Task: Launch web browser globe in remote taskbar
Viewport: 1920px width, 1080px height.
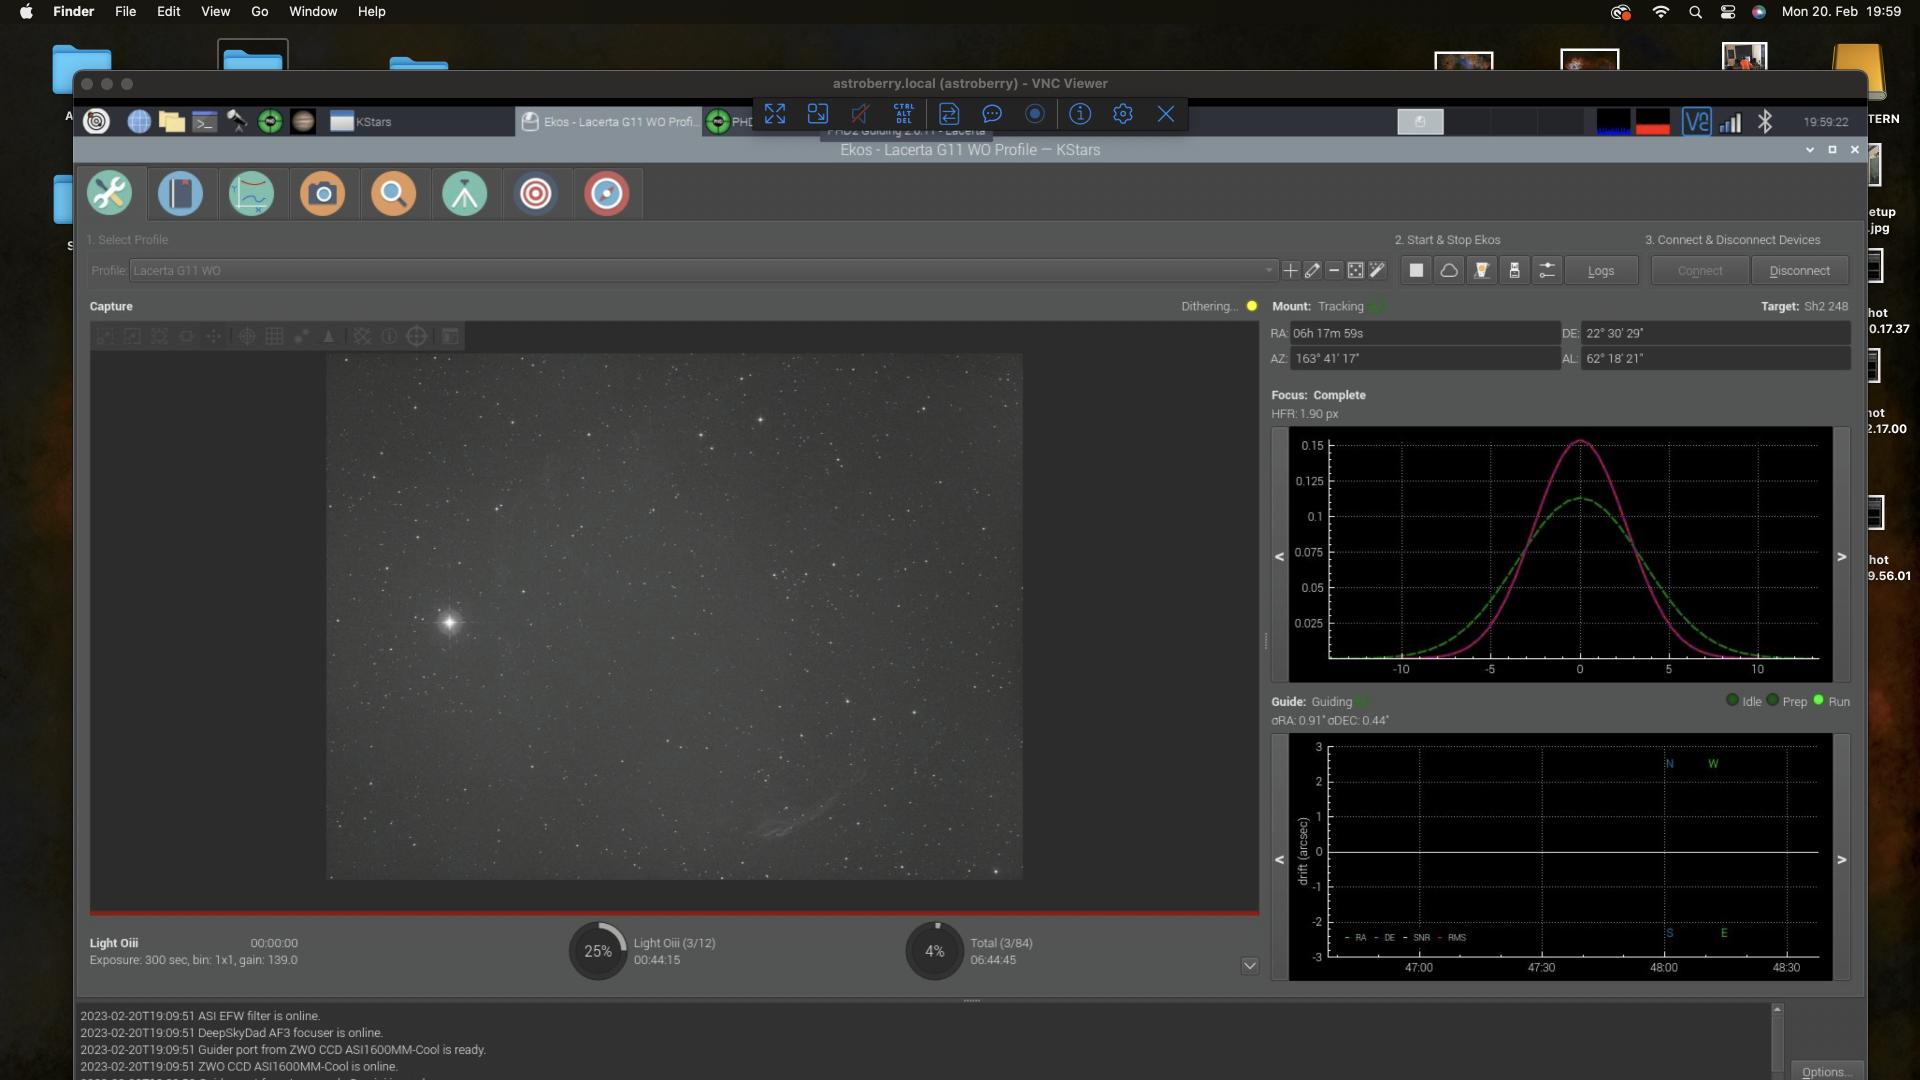Action: pyautogui.click(x=139, y=122)
